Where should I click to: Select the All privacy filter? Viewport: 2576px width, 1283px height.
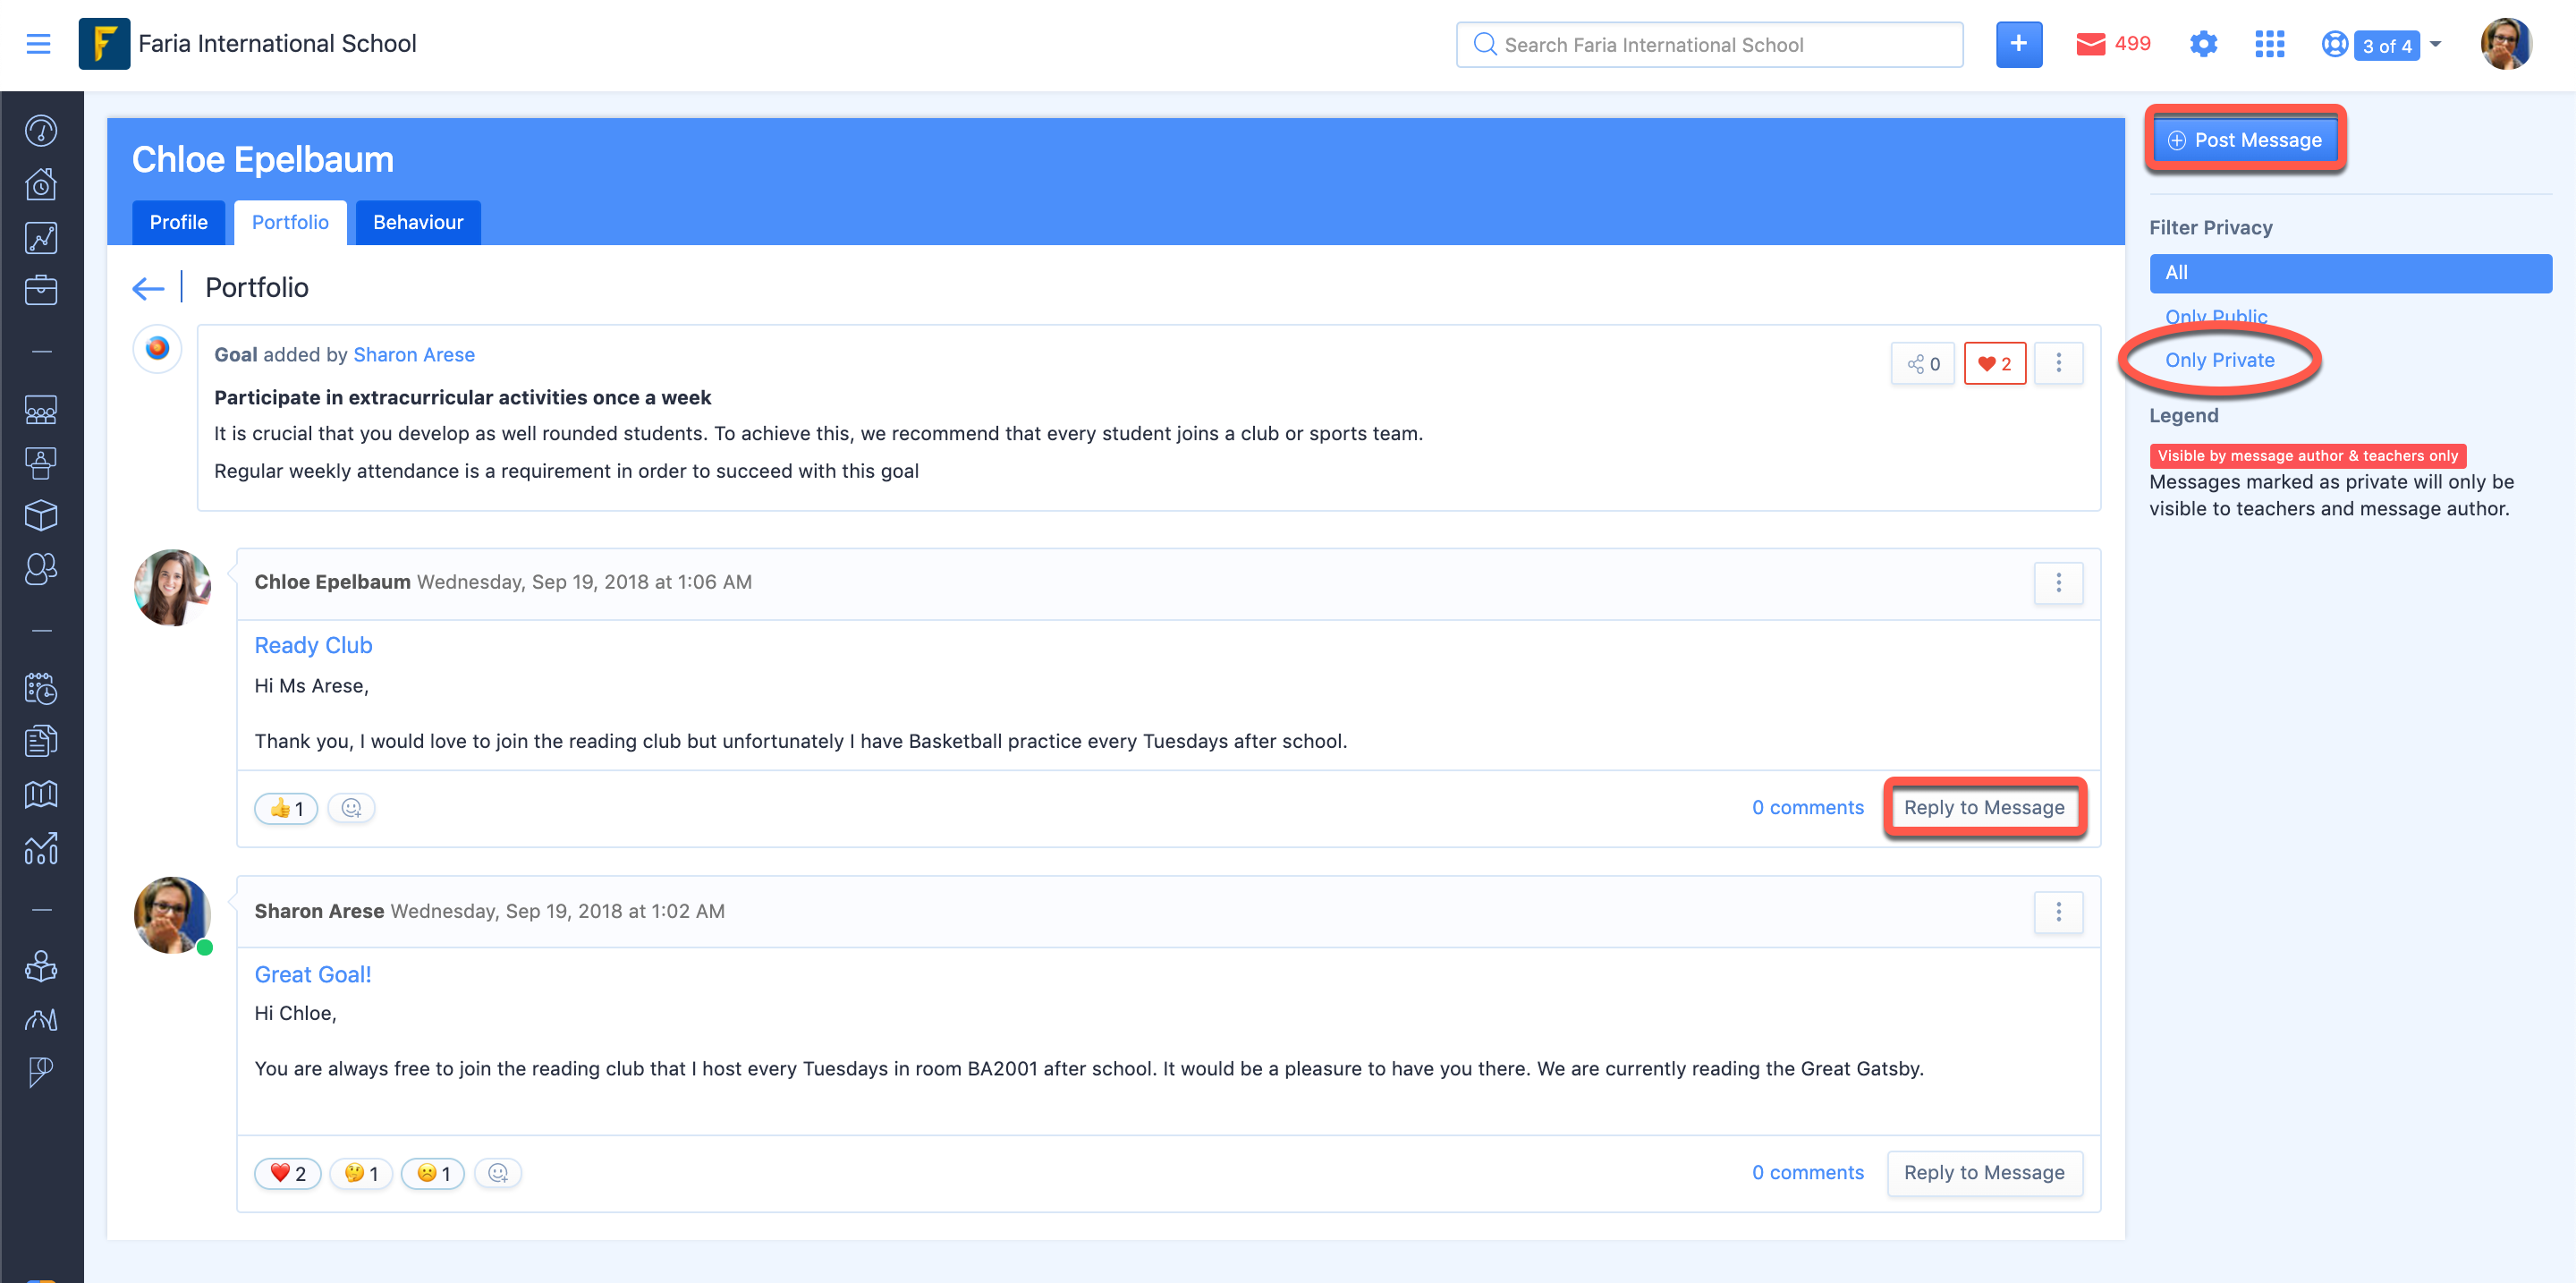point(2350,273)
